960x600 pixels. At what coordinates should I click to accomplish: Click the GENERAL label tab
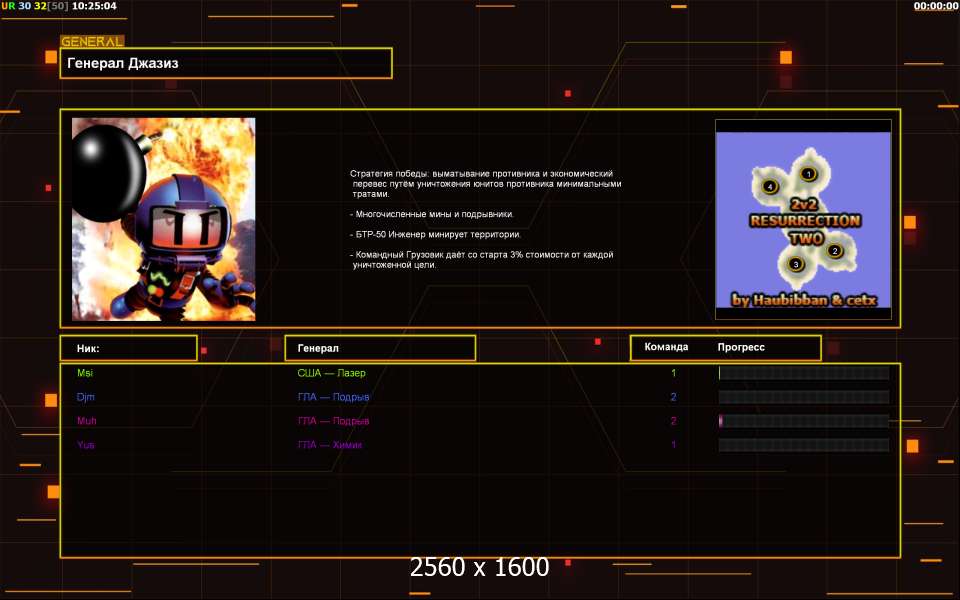(92, 42)
